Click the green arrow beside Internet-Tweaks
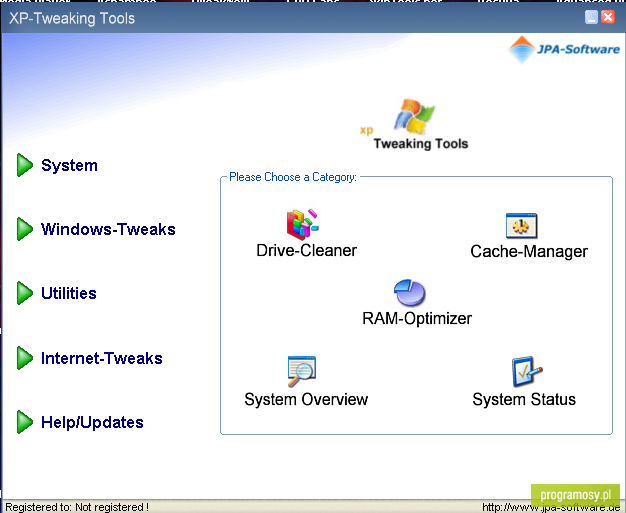Screen dimensions: 626x513 pyautogui.click(x=25, y=358)
